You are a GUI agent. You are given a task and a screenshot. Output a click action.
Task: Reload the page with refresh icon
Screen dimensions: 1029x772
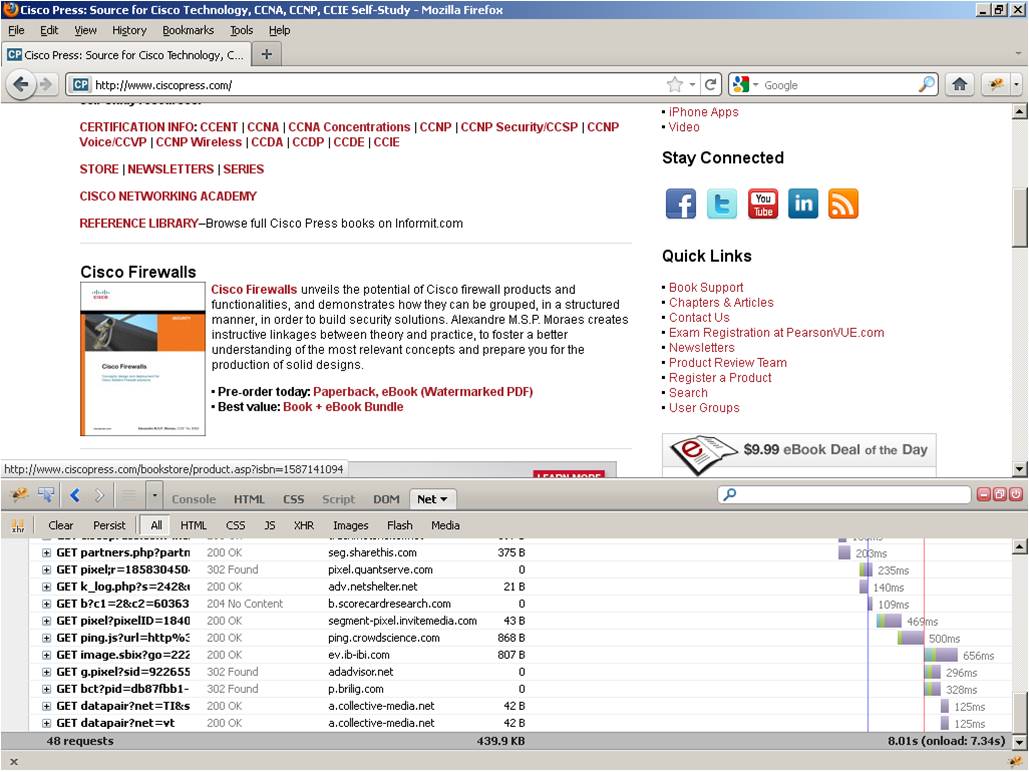[710, 85]
